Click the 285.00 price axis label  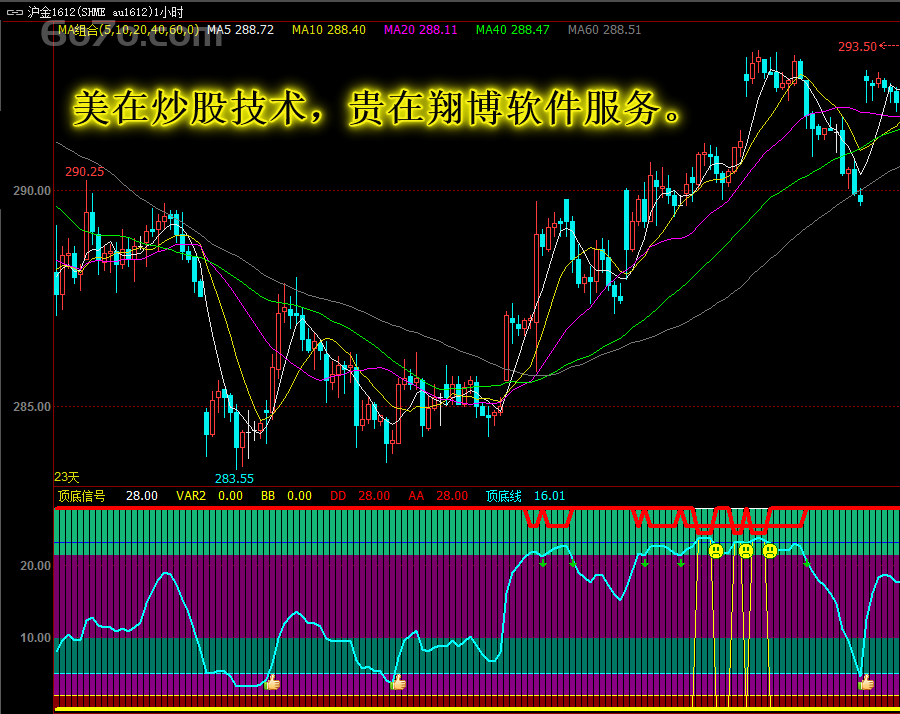32,406
